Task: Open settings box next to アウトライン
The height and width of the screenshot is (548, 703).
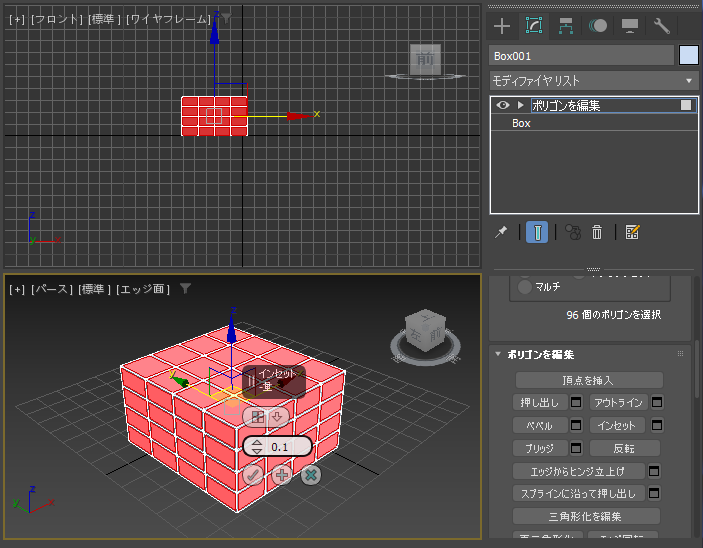Action: (x=657, y=403)
